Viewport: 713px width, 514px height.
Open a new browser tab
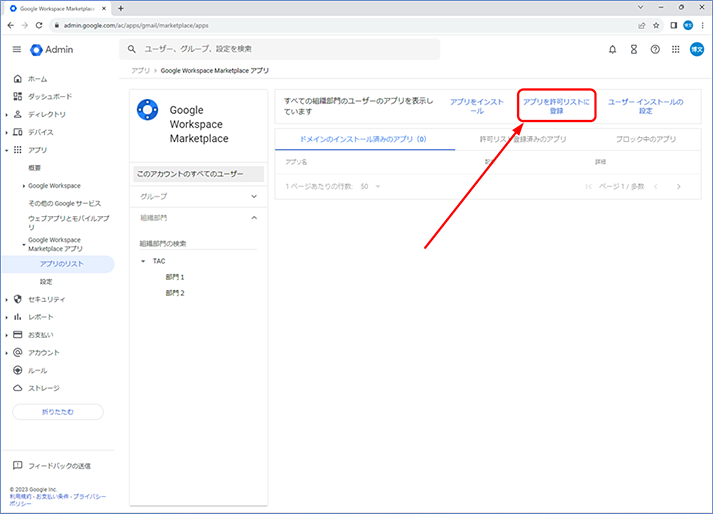point(121,8)
